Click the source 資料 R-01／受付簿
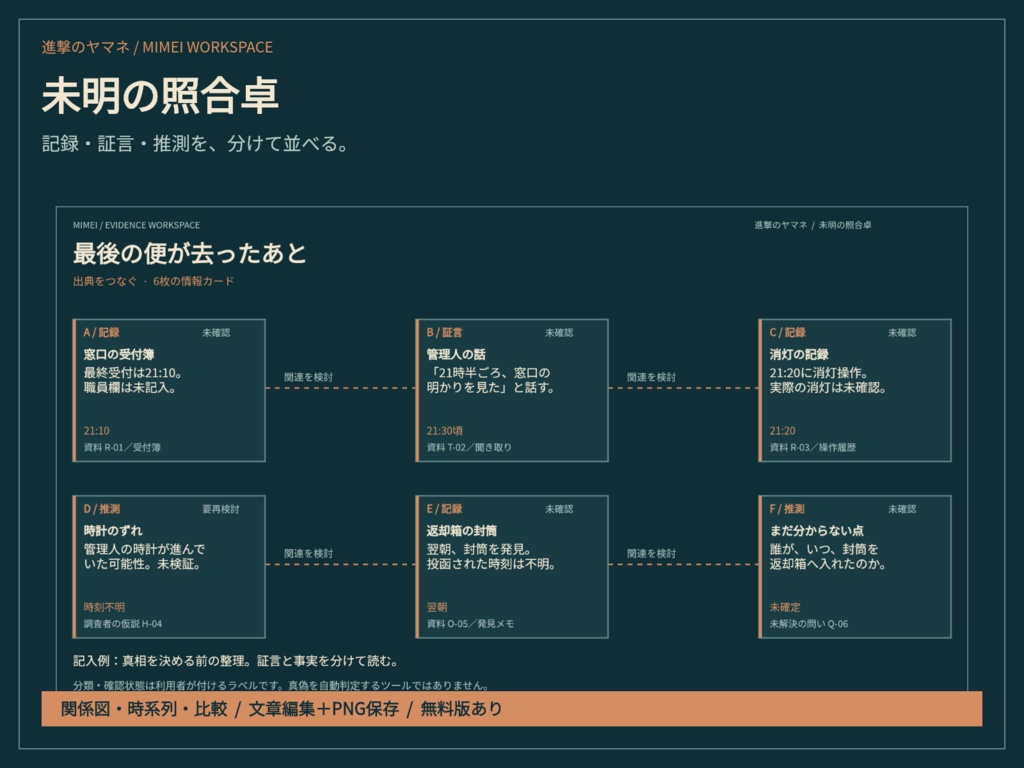This screenshot has height=768, width=1024. coord(122,447)
